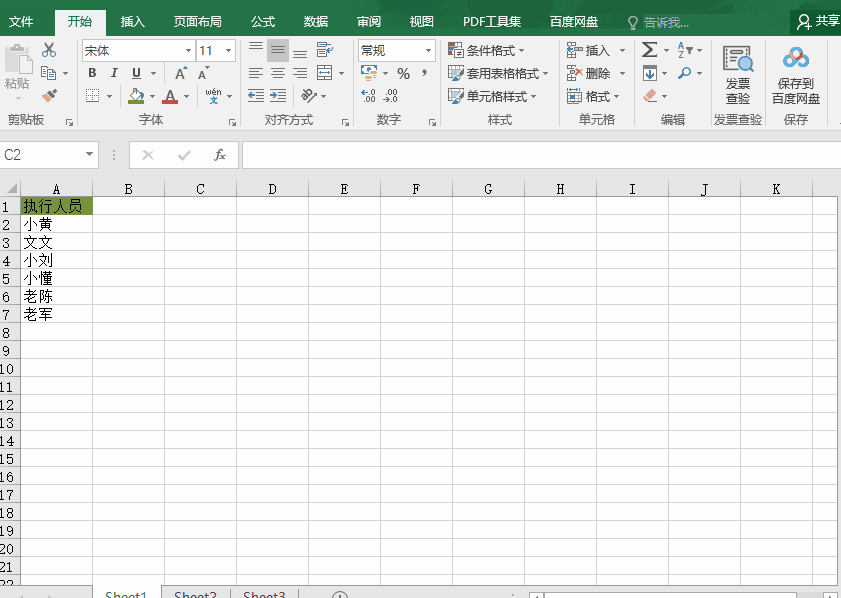Toggle Italic formatting
The image size is (841, 598).
114,73
